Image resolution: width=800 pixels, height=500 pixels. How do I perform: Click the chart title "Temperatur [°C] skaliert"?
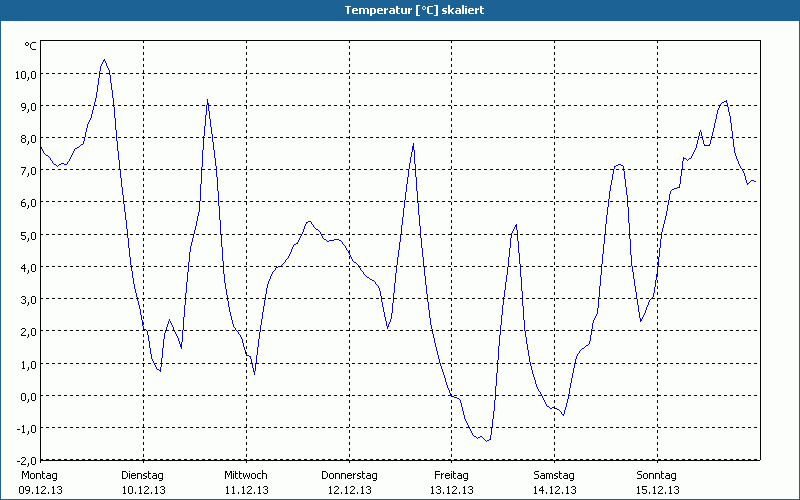pos(414,10)
